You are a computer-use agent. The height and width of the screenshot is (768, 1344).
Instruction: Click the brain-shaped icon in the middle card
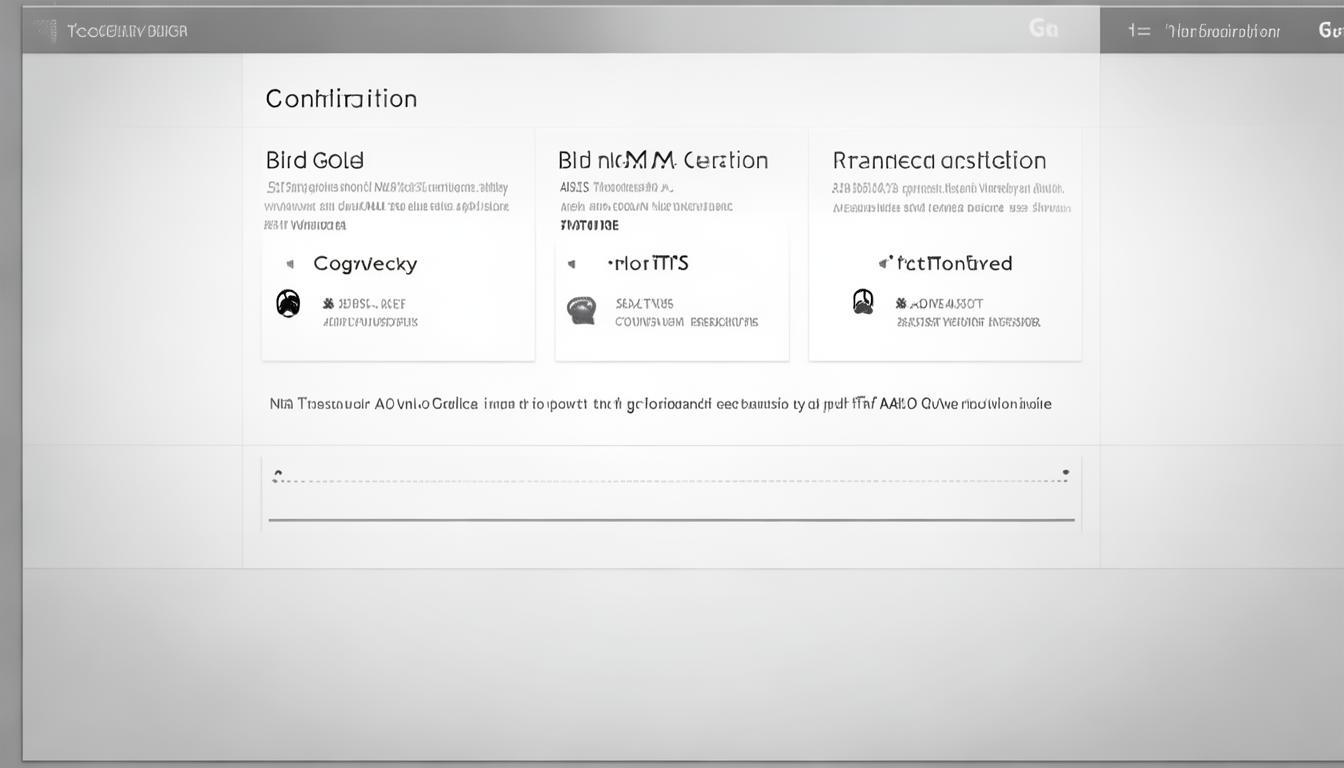(582, 310)
